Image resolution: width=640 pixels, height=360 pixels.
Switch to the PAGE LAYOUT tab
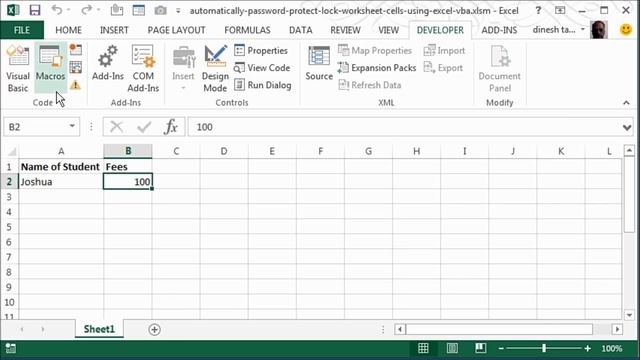(176, 30)
